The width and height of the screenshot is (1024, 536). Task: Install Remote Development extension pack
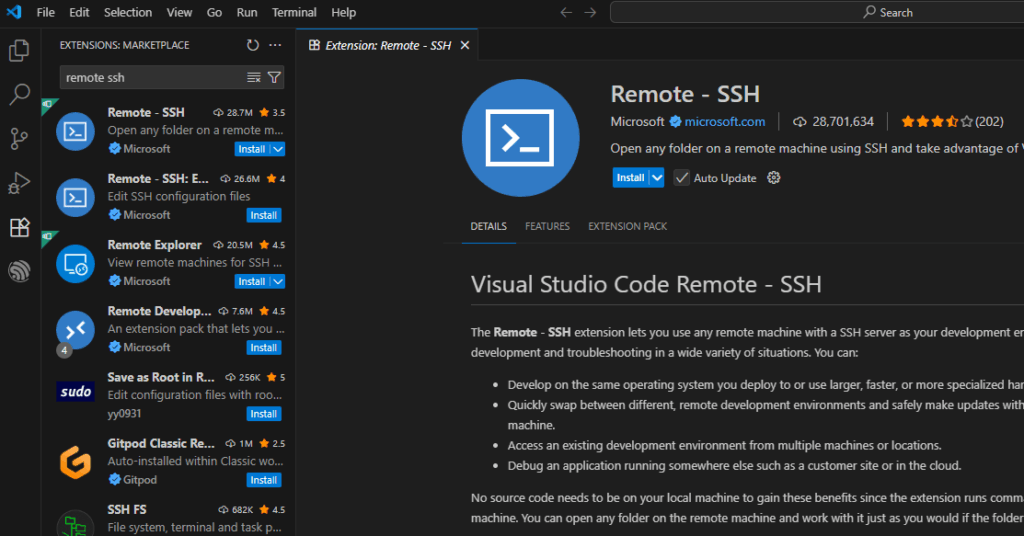(x=264, y=348)
